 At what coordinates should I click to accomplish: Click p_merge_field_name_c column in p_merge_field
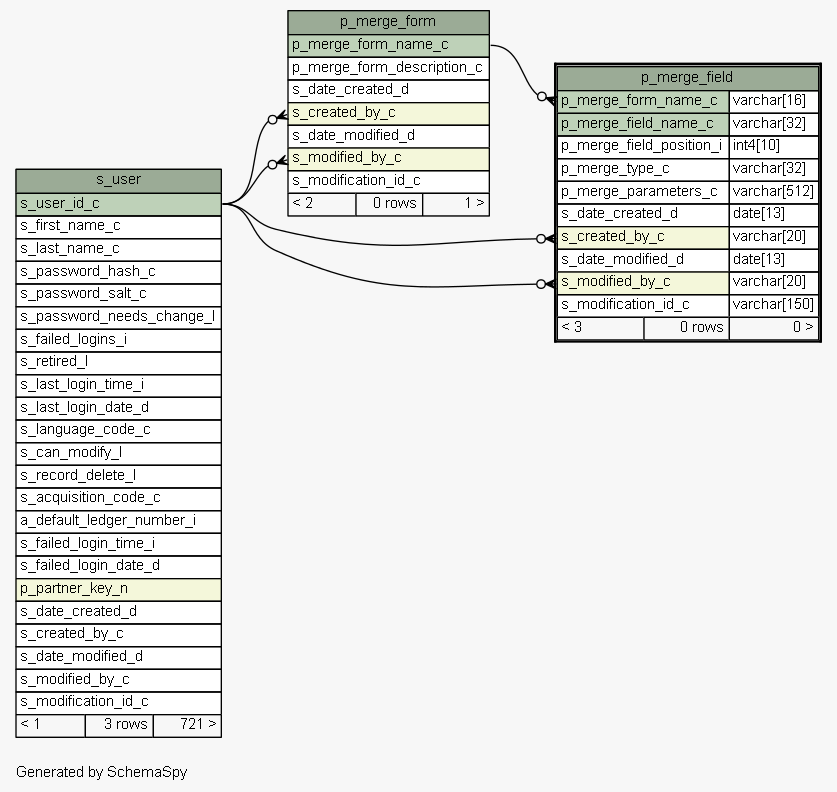point(642,123)
